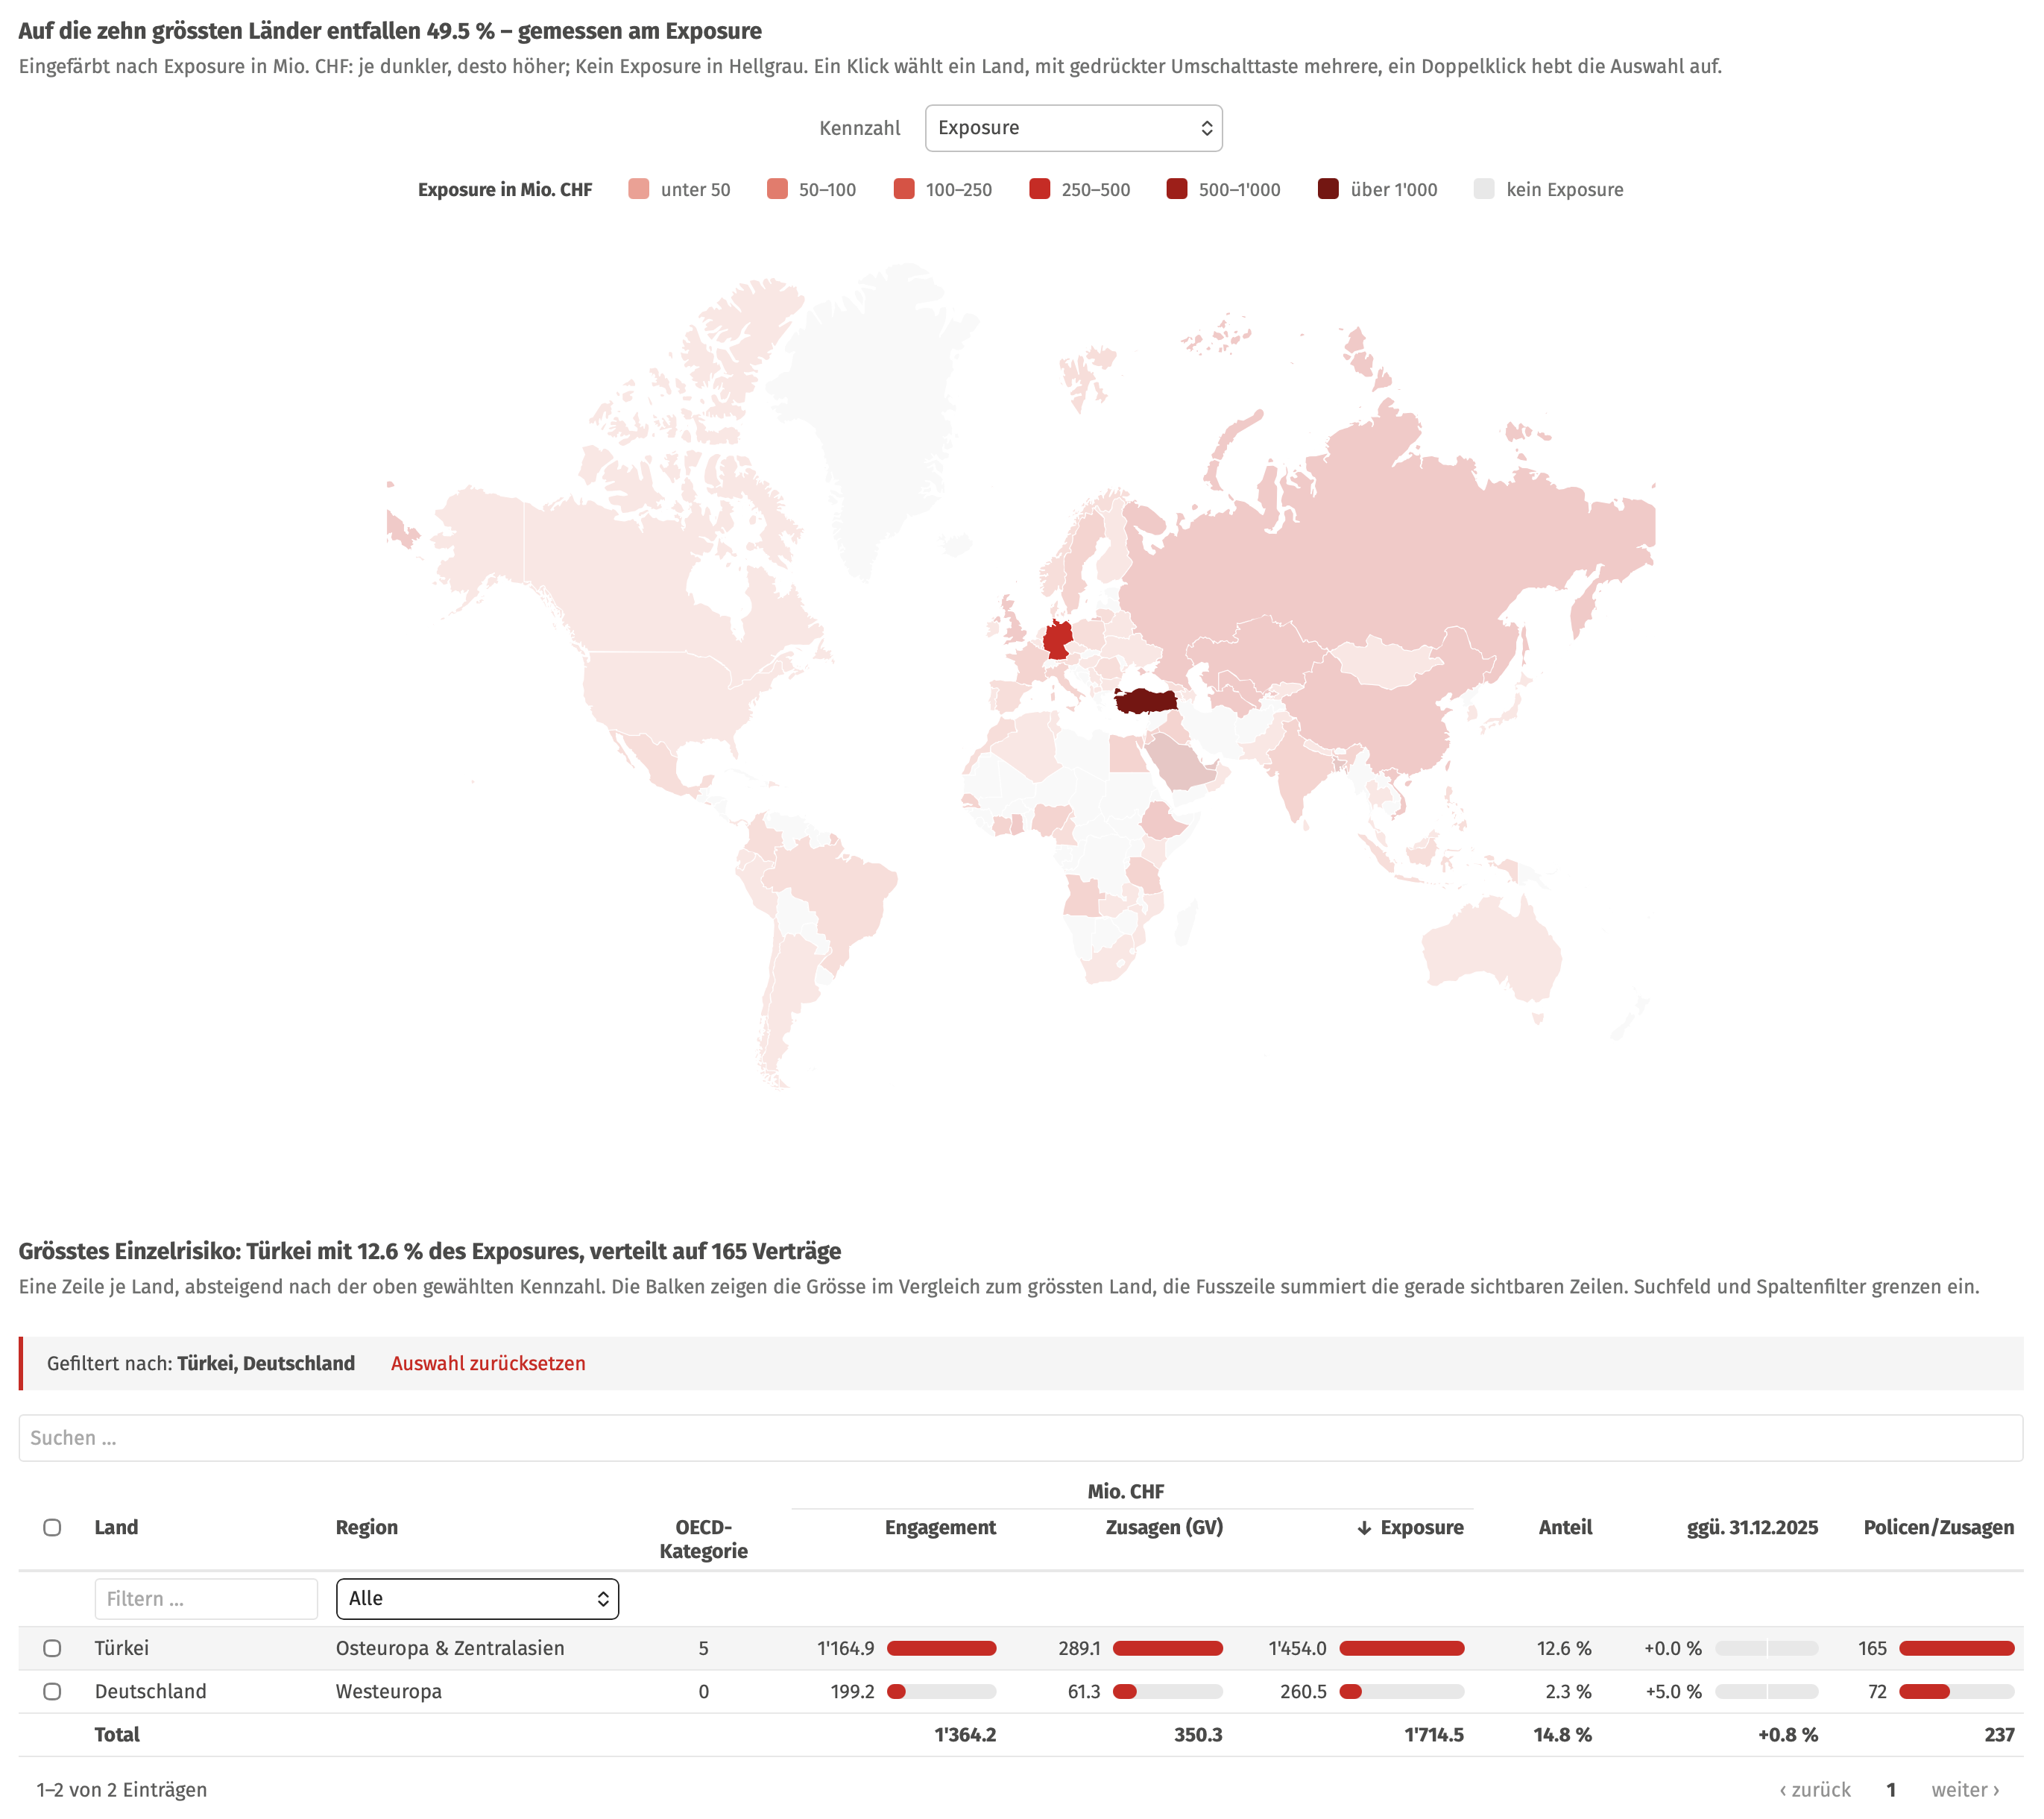Click the 'Auswahl zurücksetzen' link
Viewport: 2044px width, 1819px height.
point(488,1363)
